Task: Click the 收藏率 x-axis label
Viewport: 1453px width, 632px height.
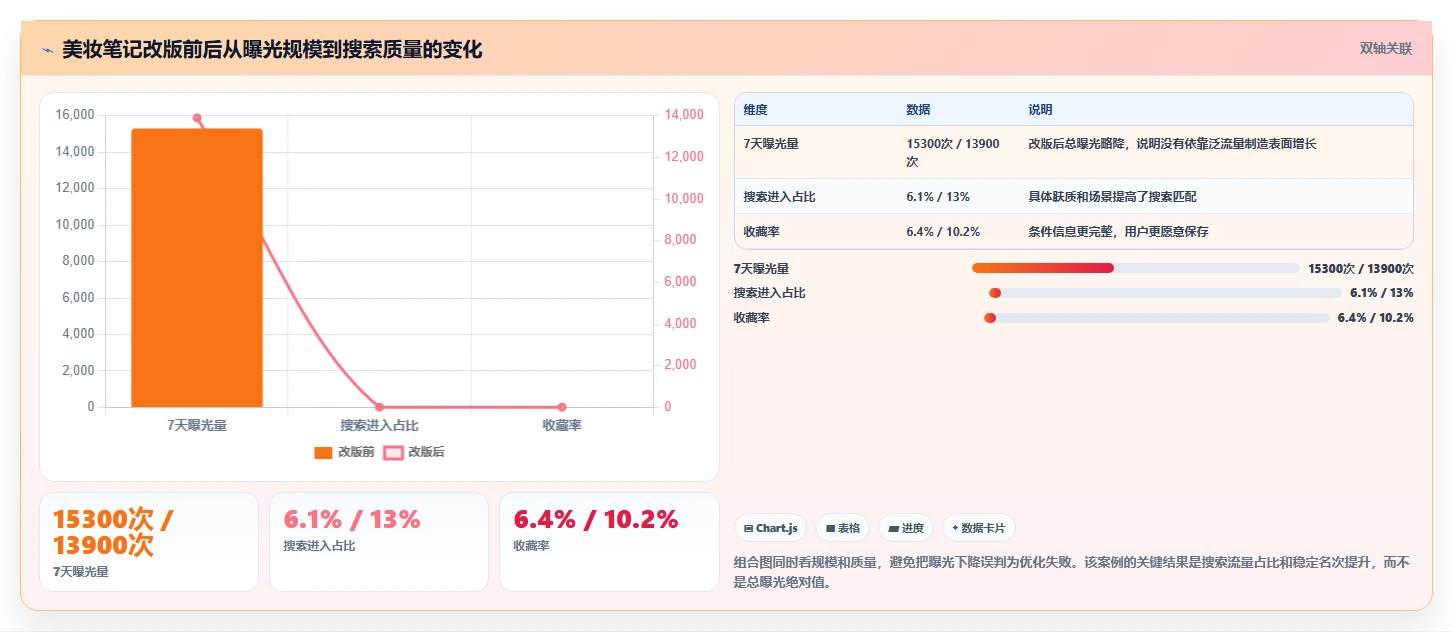Action: click(562, 425)
